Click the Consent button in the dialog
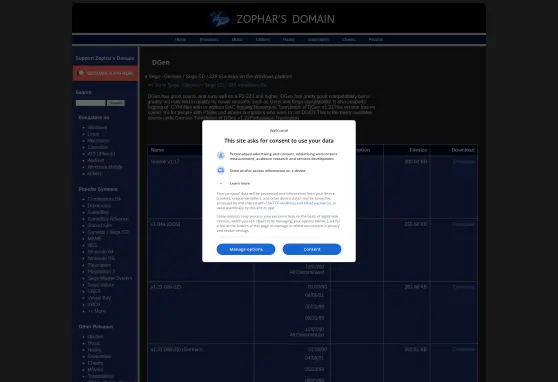Screen dimensions: 558x382 (x=312, y=249)
